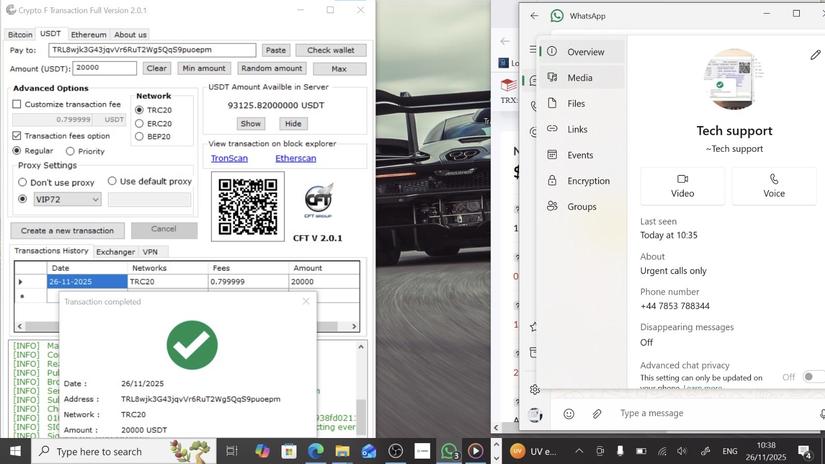The height and width of the screenshot is (464, 825).
Task: Open Task View from the taskbar
Action: pos(232,451)
